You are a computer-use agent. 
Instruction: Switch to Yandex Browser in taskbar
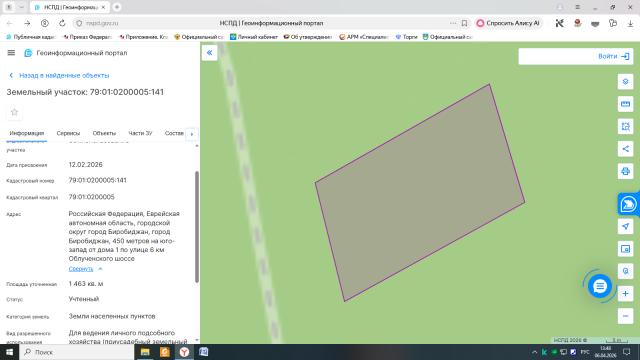click(x=184, y=352)
